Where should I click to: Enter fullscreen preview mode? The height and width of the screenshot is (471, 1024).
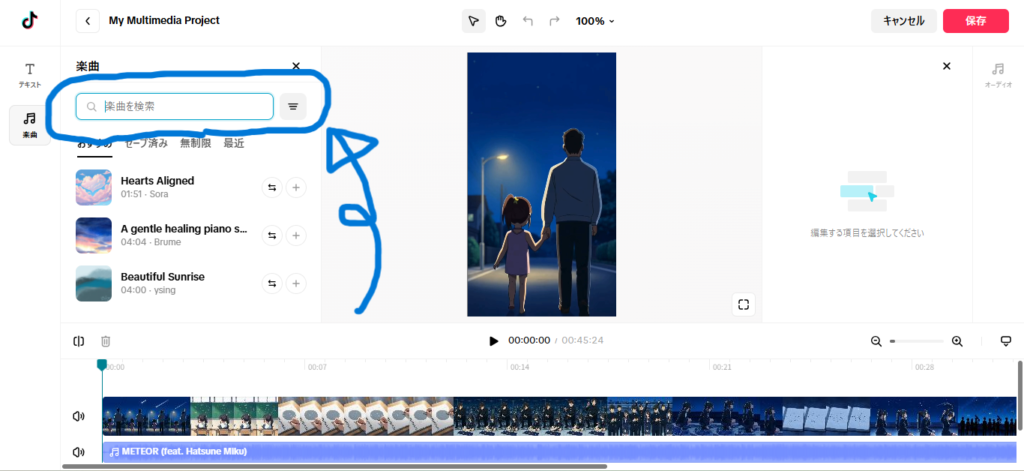pyautogui.click(x=743, y=305)
